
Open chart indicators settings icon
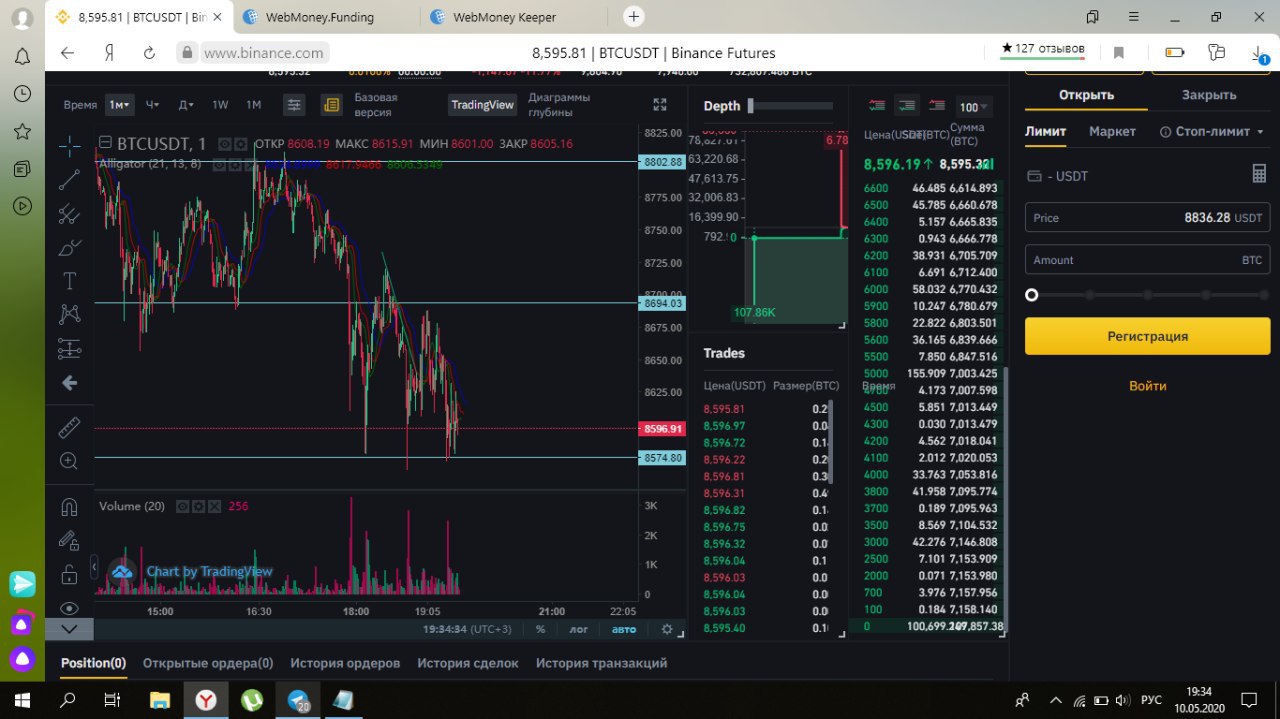(x=294, y=105)
